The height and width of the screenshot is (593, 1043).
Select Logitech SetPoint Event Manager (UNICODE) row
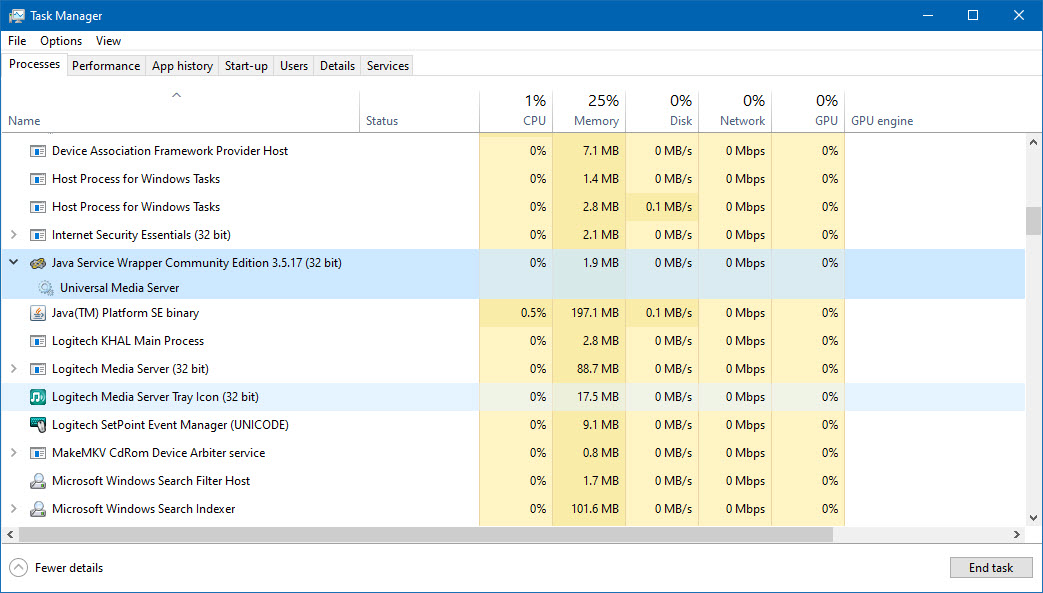[x=513, y=425]
